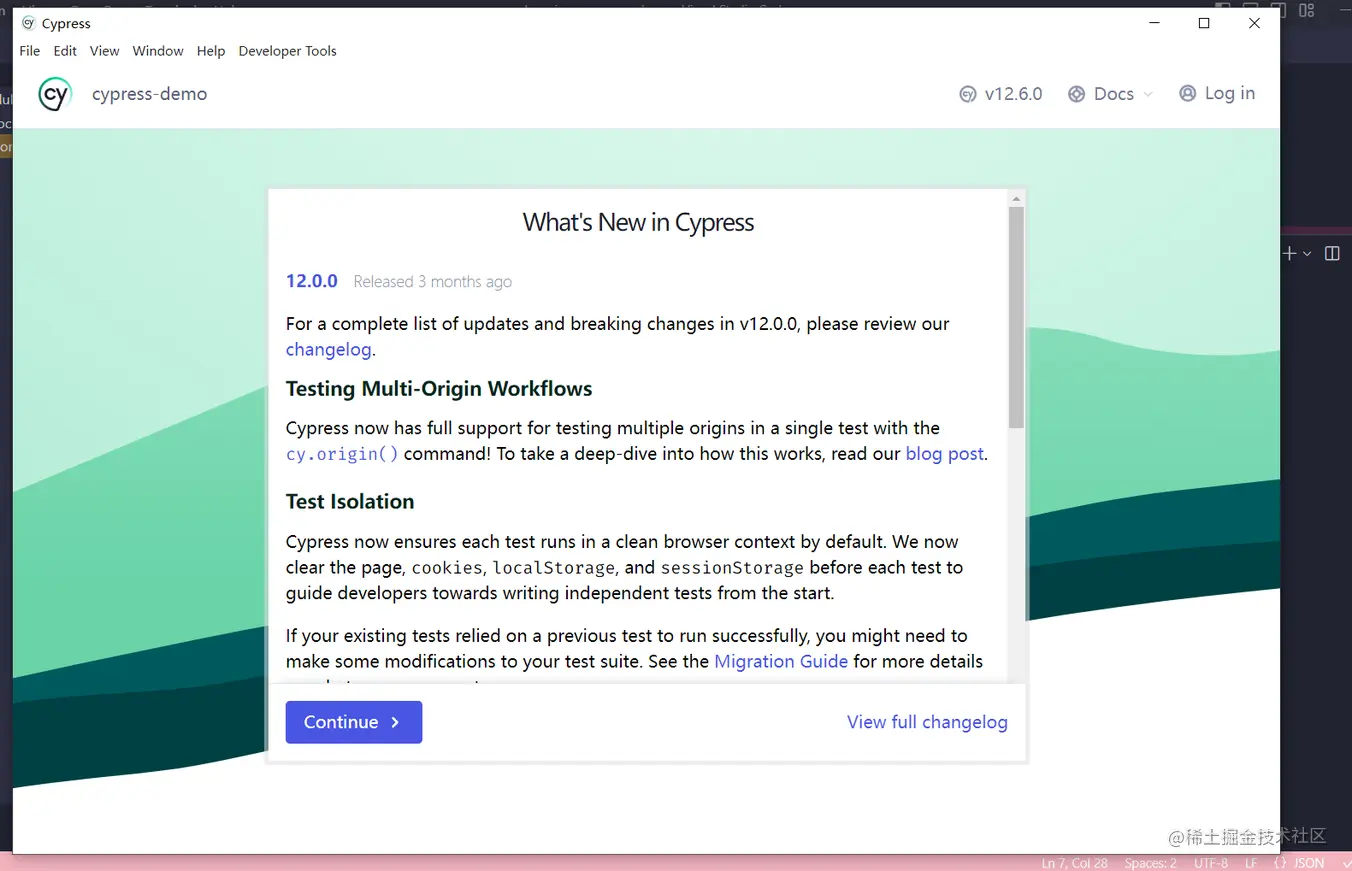
Task: Open the v12.6.0 version info button
Action: [x=1000, y=94]
